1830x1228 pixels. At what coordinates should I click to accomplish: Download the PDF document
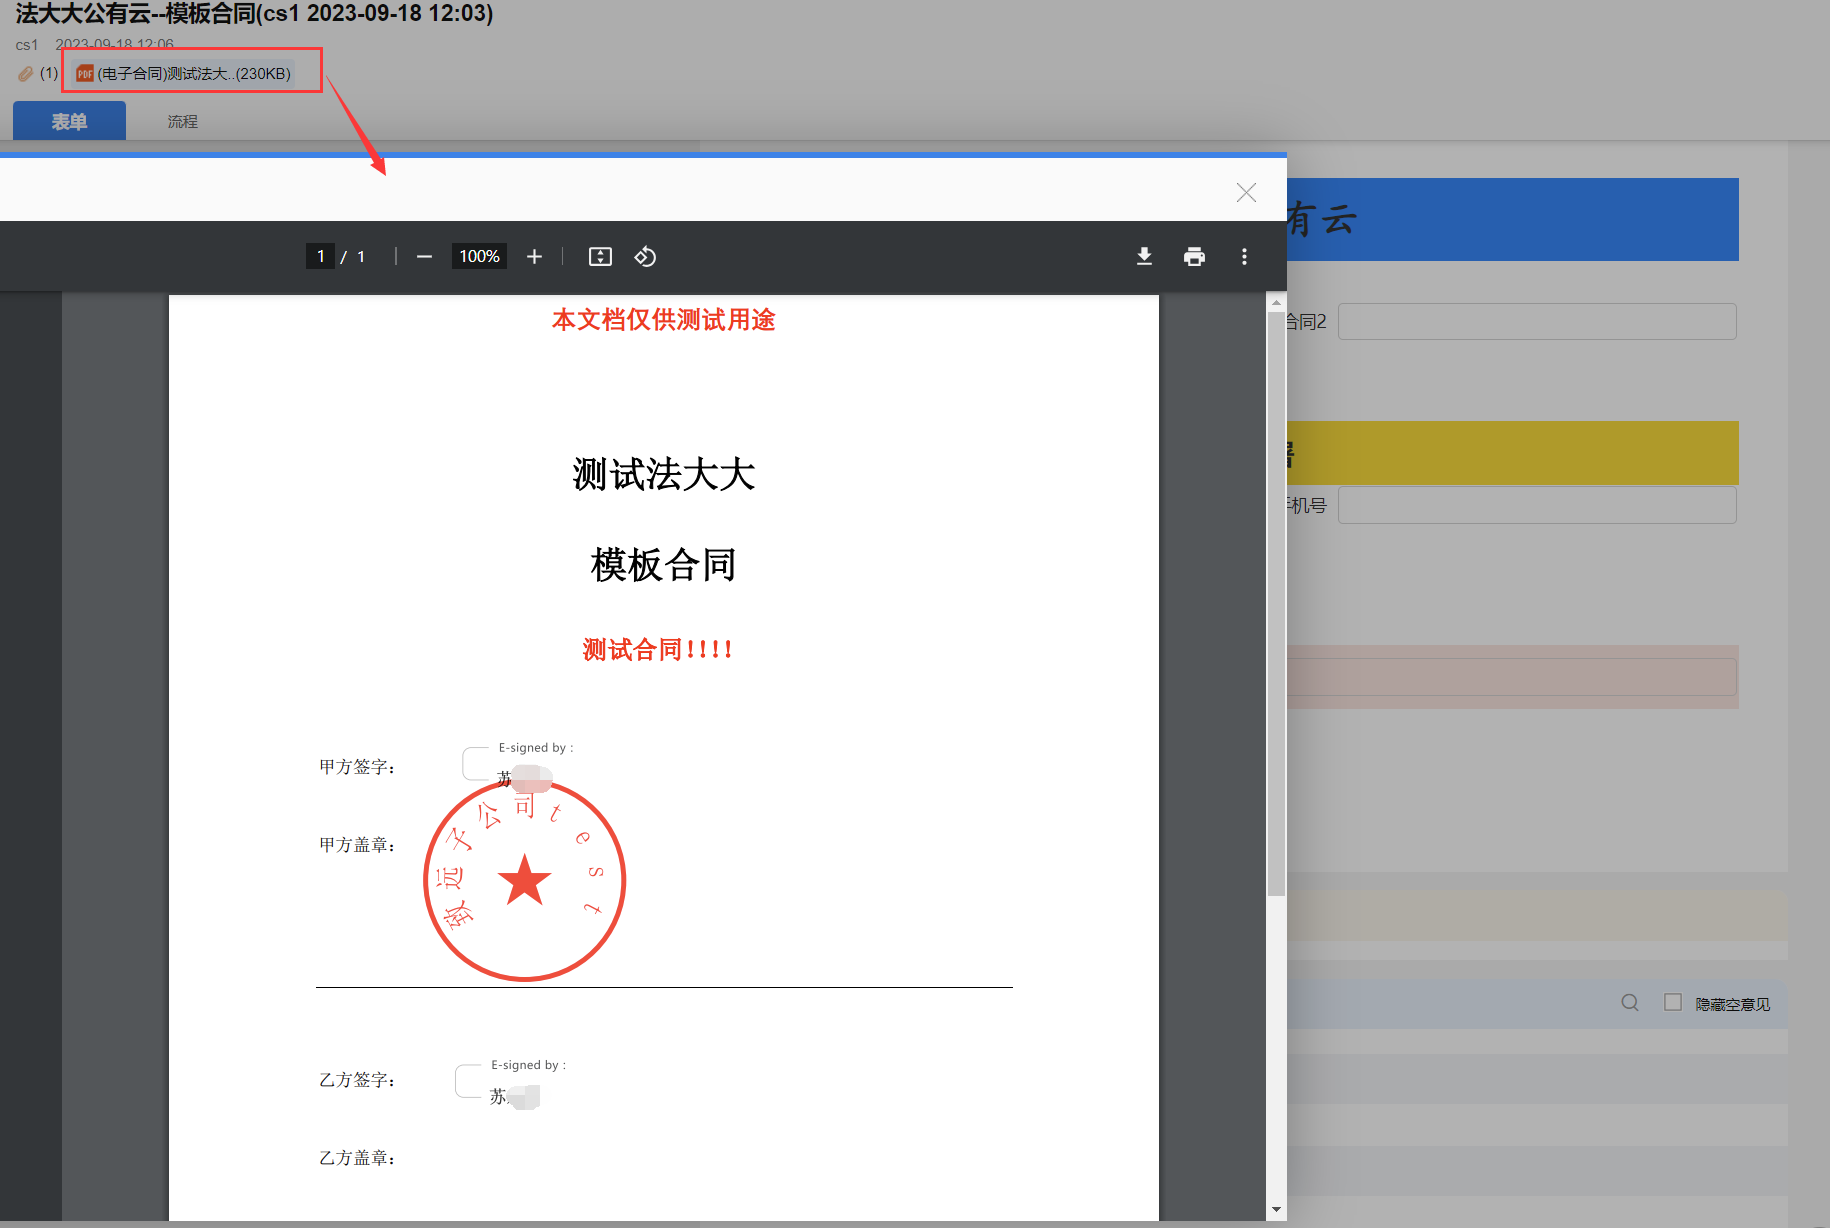[x=1144, y=257]
